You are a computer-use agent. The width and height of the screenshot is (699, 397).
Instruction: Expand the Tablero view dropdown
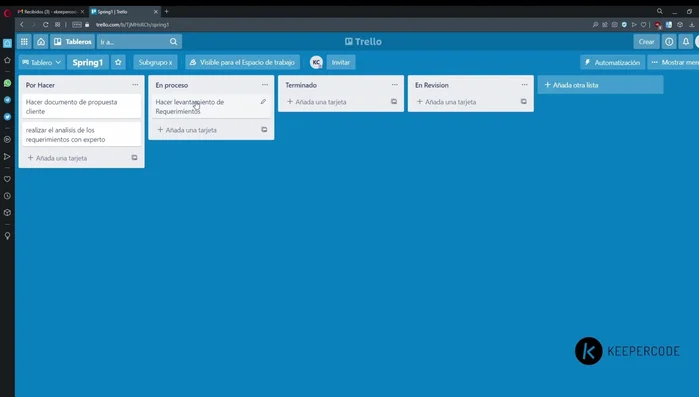tap(41, 62)
